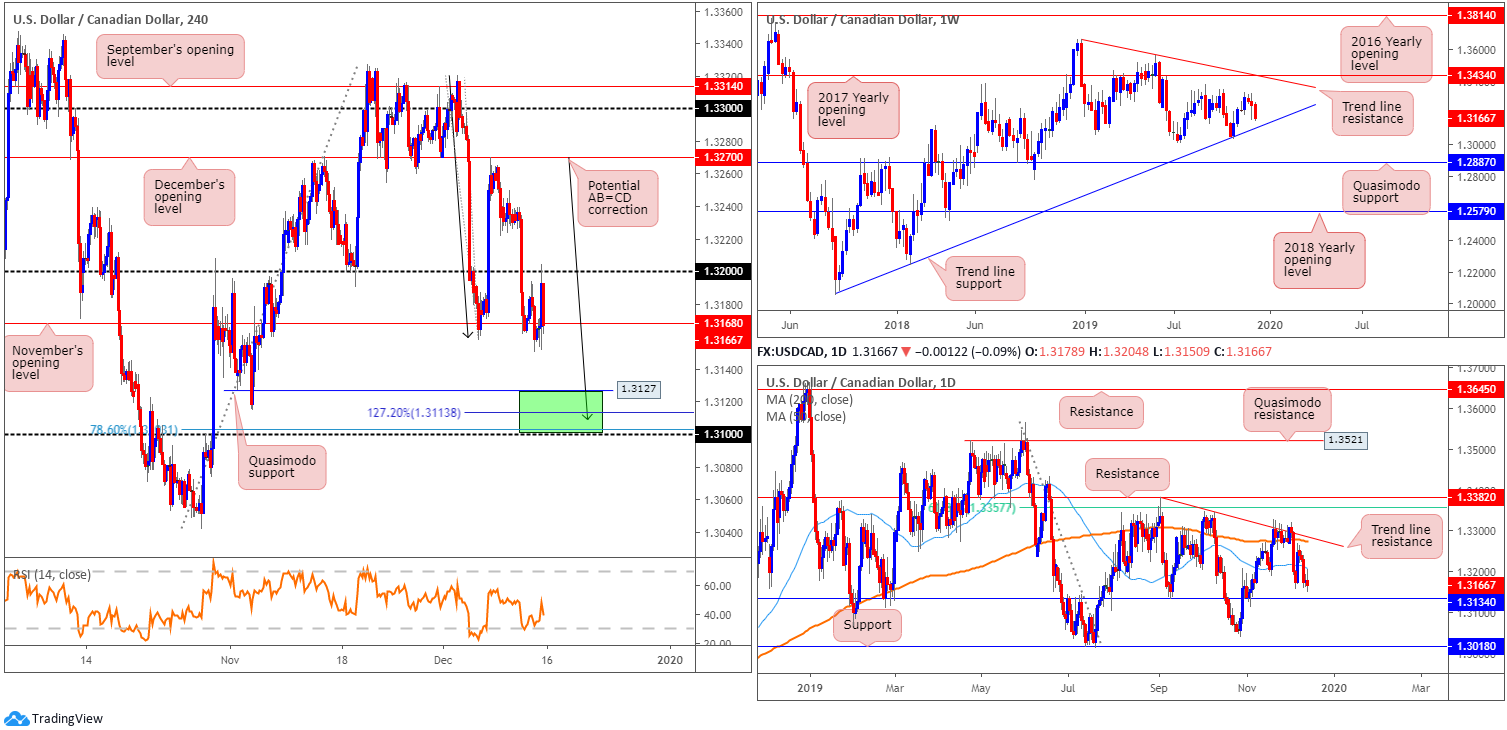Click the 1.36450 daily price label
Viewport: 1507px width, 730px height.
[x=1476, y=388]
